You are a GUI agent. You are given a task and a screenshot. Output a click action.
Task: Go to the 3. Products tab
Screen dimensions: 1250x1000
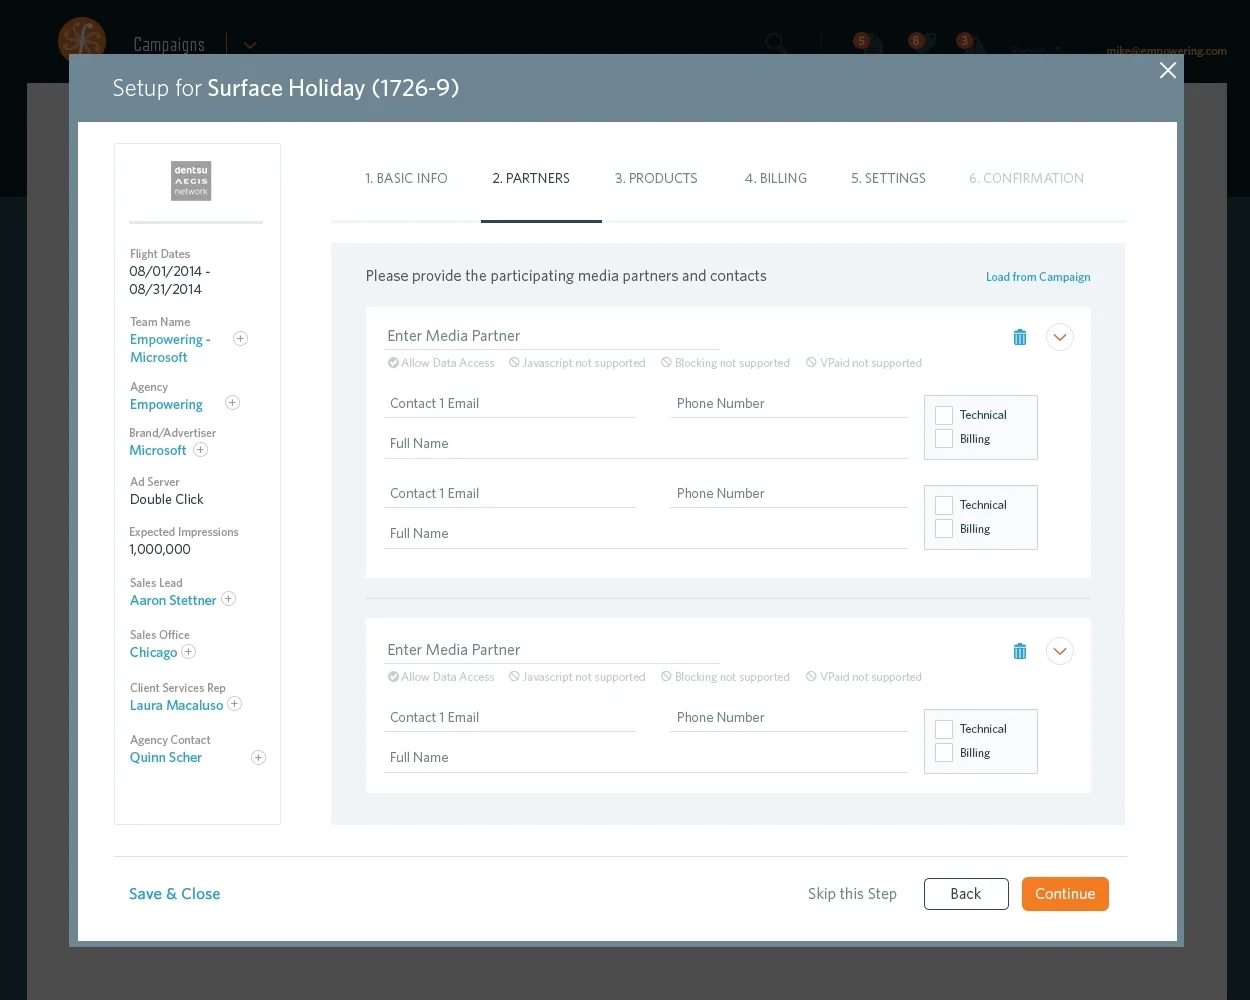[656, 178]
